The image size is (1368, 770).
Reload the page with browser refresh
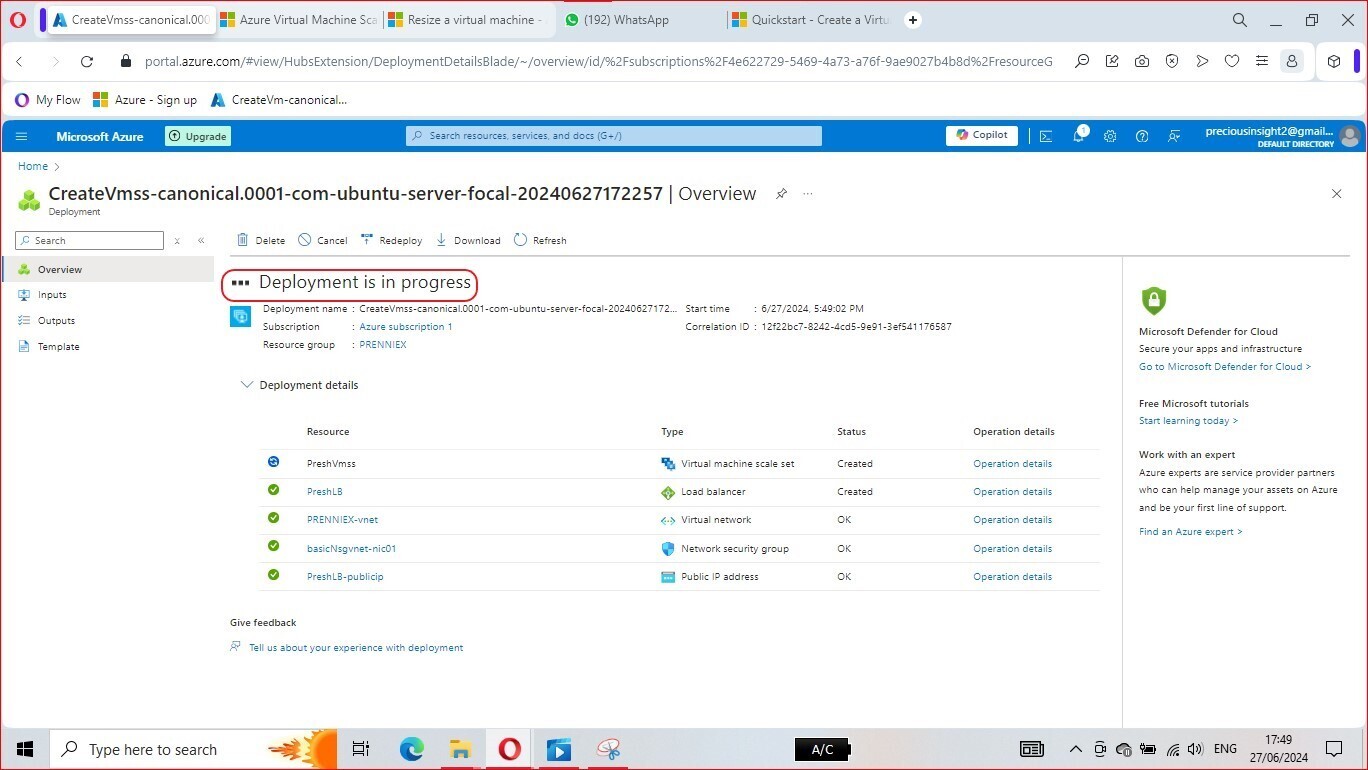click(x=87, y=61)
